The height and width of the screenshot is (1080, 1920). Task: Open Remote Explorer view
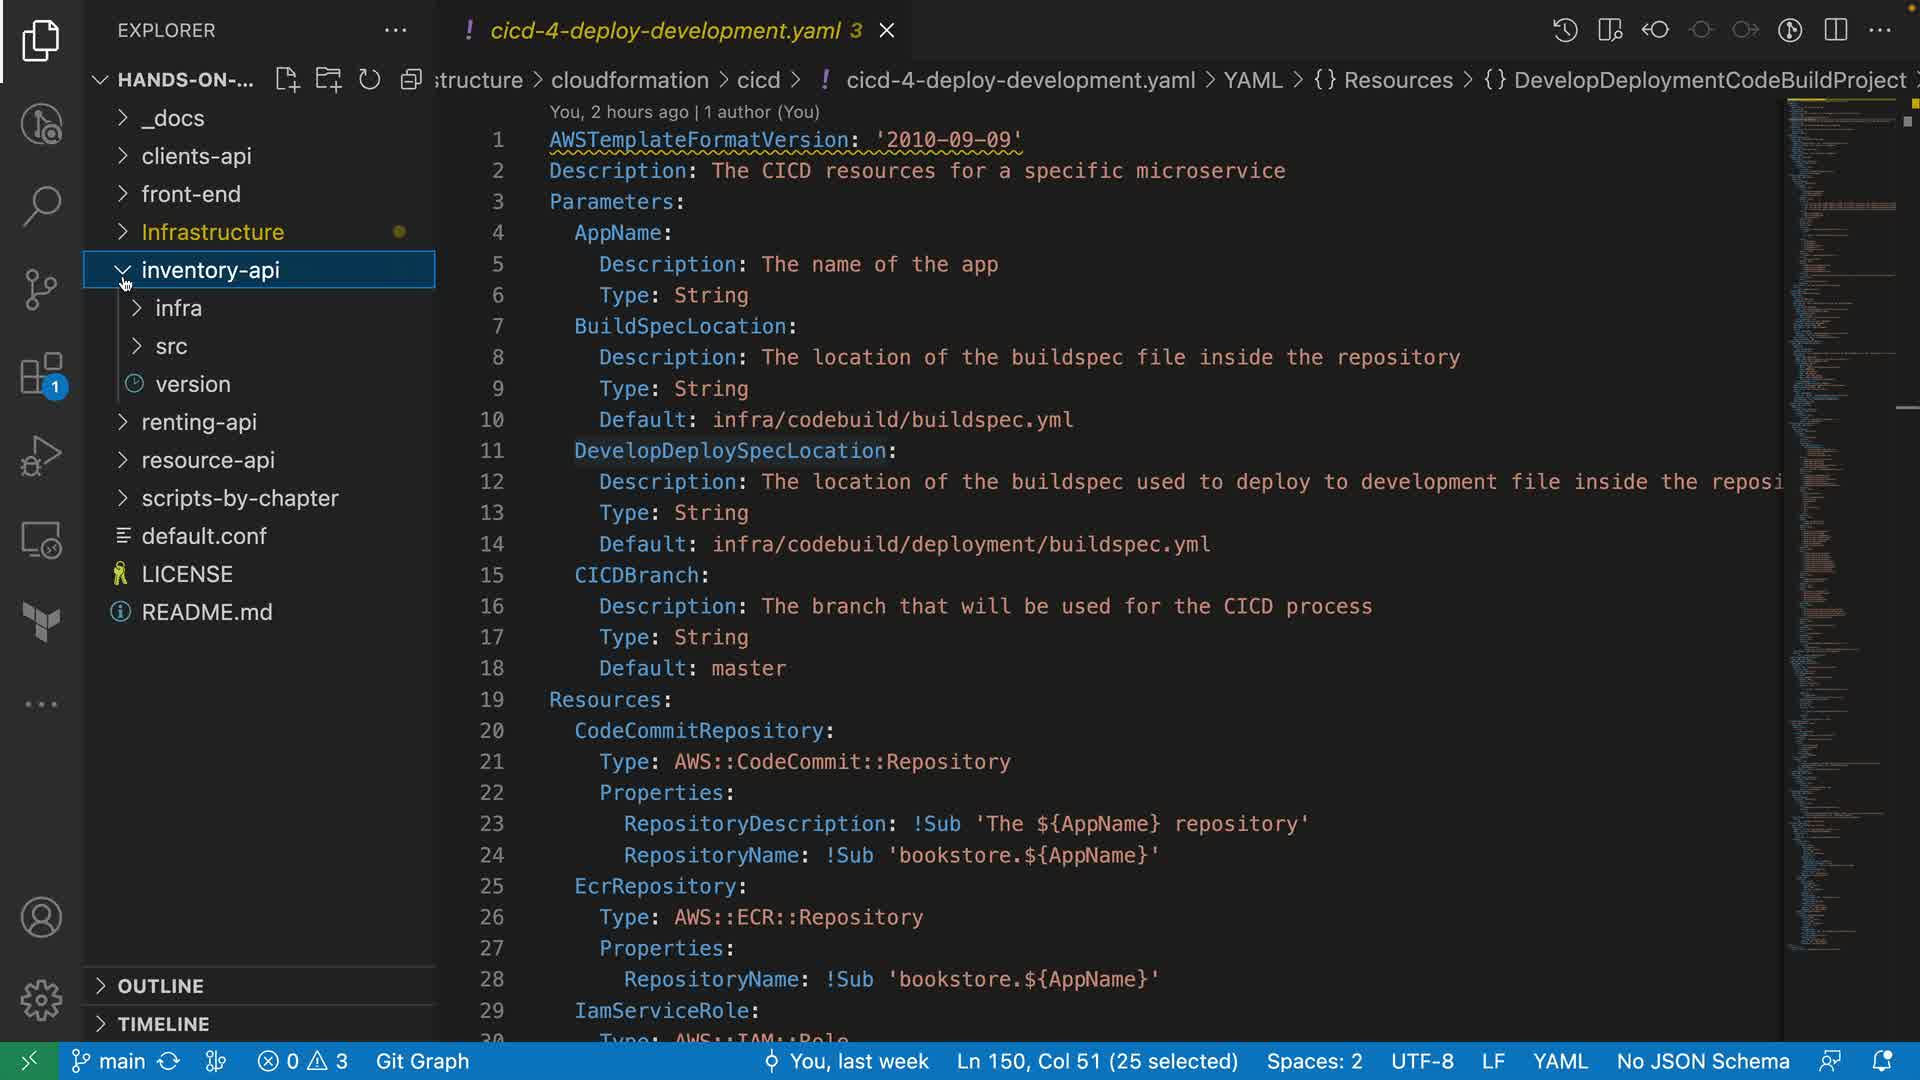(41, 541)
